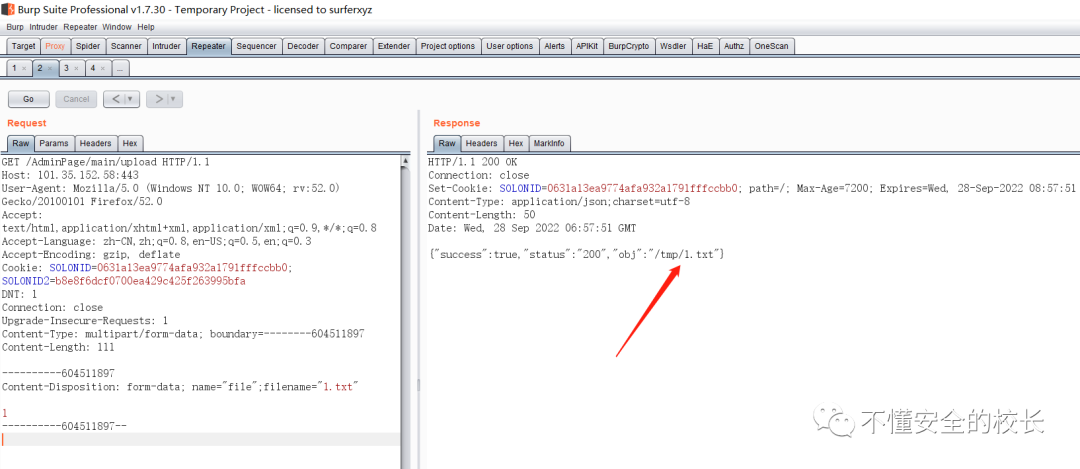Click the DNT: 1 request header

pyautogui.click(x=19, y=294)
